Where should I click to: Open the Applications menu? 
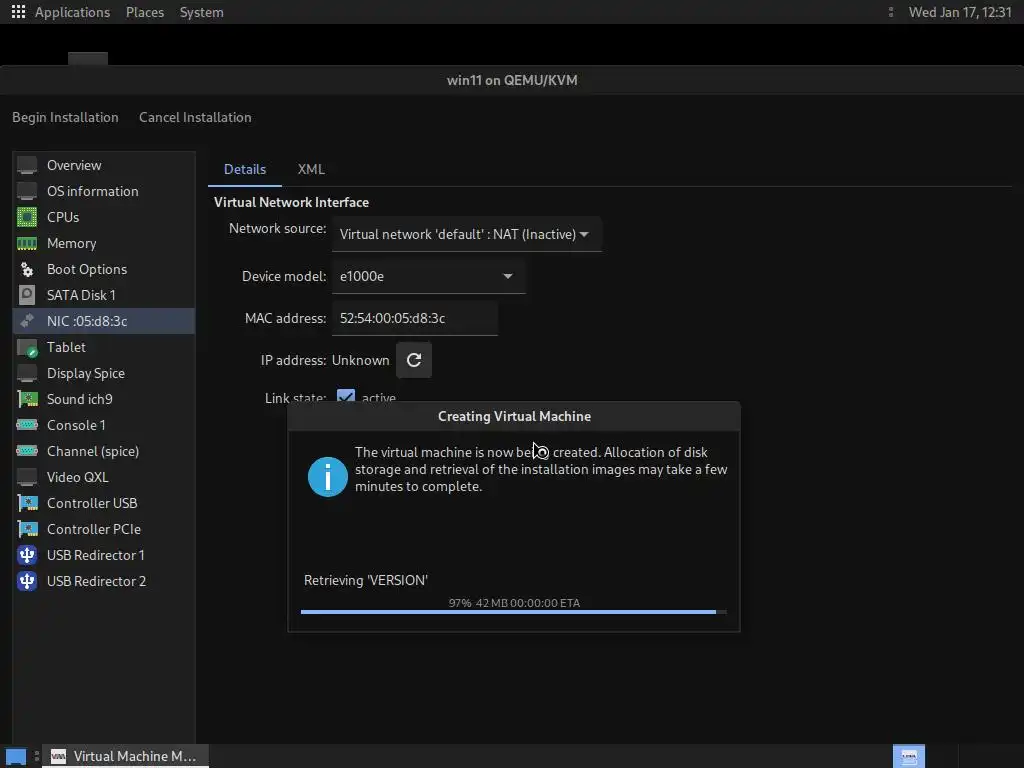click(72, 12)
